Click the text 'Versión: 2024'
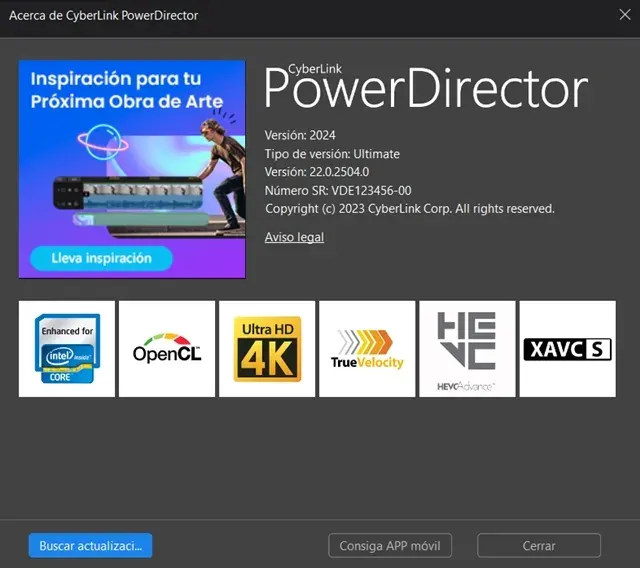The width and height of the screenshot is (640, 568). pyautogui.click(x=300, y=135)
